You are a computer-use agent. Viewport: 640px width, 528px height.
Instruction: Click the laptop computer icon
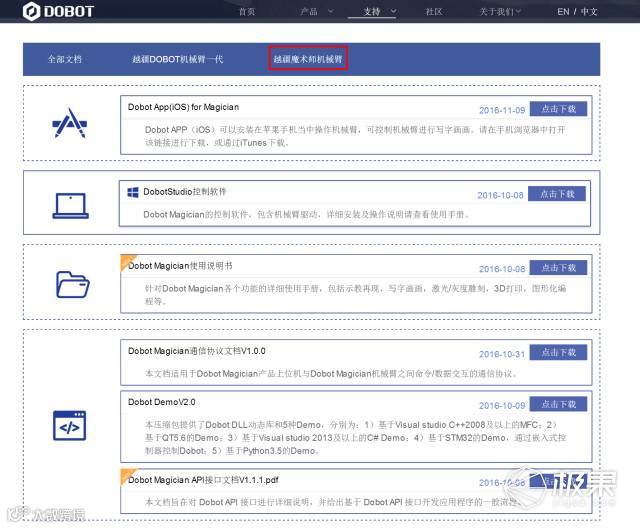point(71,206)
